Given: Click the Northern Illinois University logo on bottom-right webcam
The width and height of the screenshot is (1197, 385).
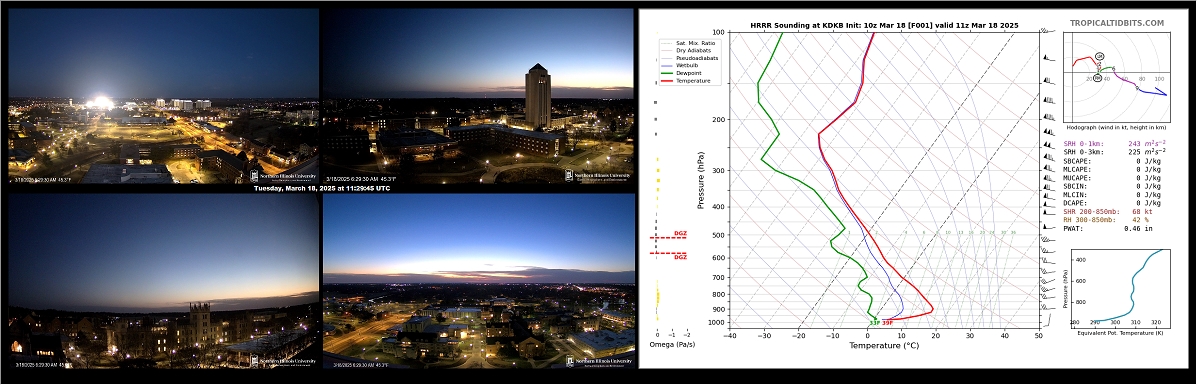Looking at the screenshot, I should coord(599,361).
